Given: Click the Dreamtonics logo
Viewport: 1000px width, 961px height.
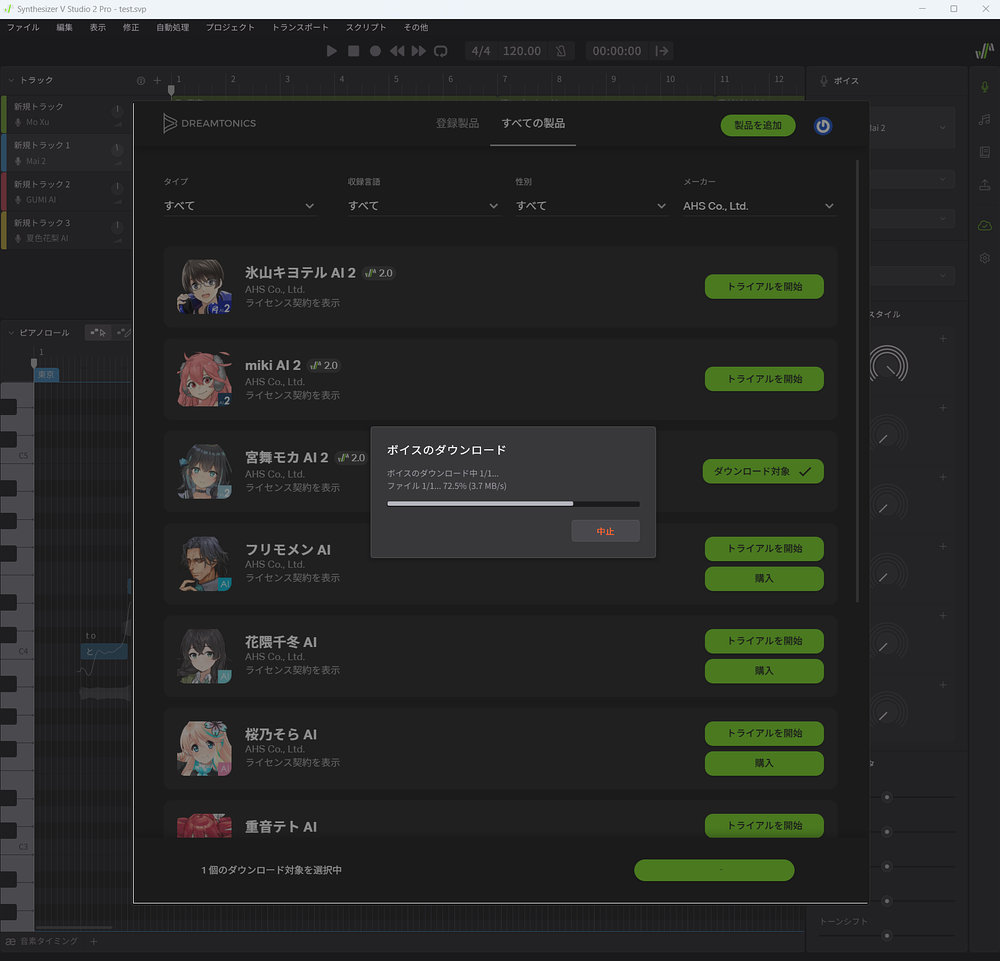Looking at the screenshot, I should [209, 123].
